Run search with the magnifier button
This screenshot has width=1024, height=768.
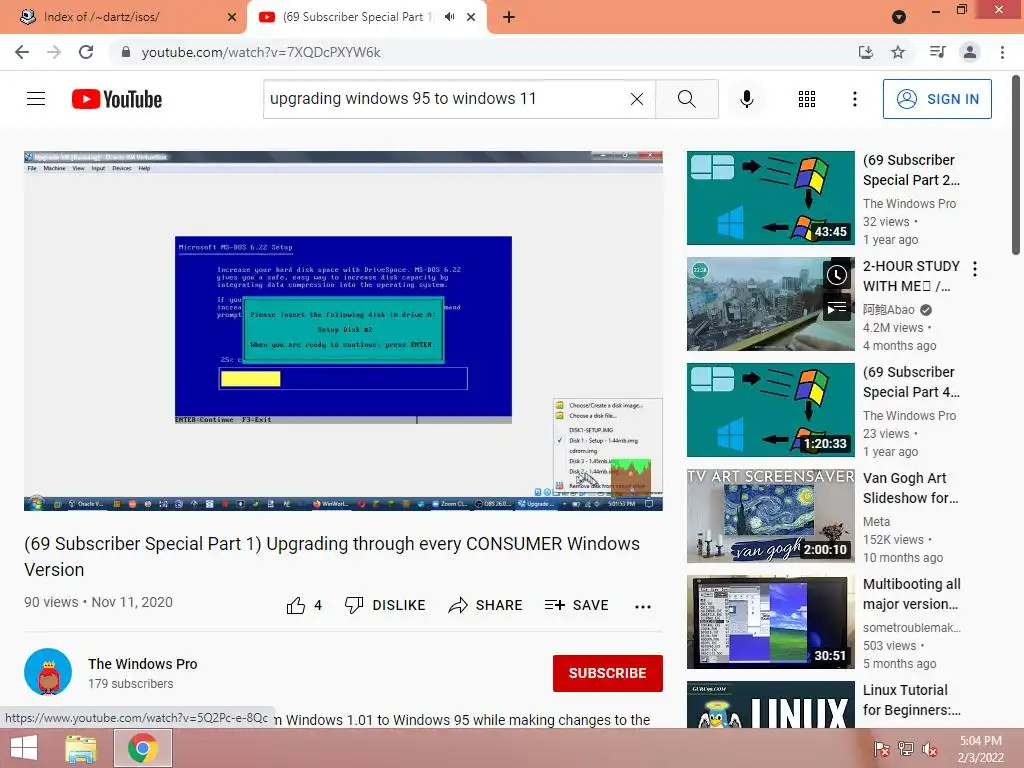coord(686,99)
